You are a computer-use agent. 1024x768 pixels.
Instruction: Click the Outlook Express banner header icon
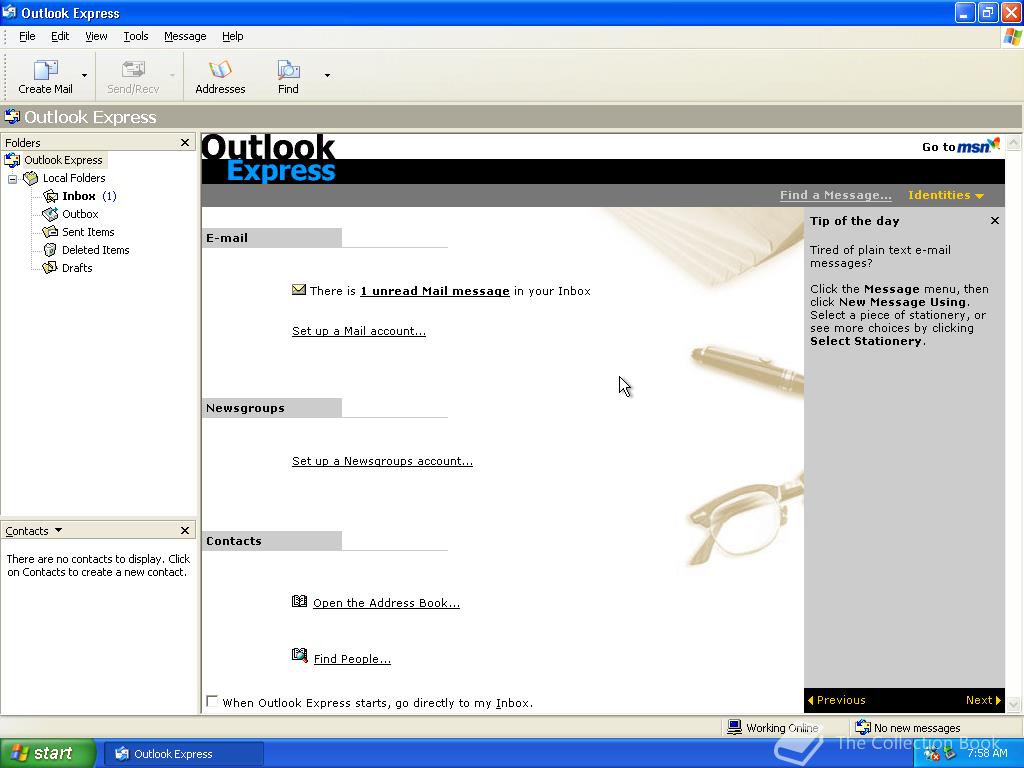[12, 117]
